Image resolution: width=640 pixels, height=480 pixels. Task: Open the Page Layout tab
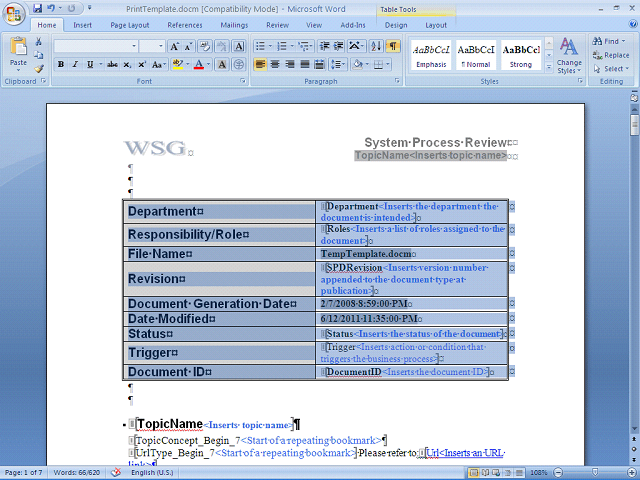point(130,25)
